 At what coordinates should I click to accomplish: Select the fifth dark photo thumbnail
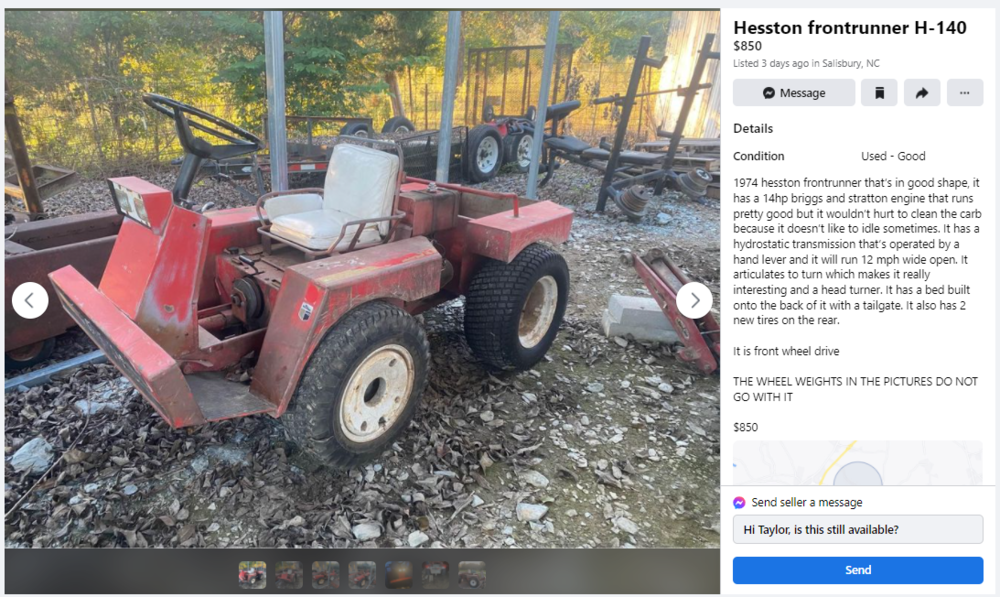(399, 575)
